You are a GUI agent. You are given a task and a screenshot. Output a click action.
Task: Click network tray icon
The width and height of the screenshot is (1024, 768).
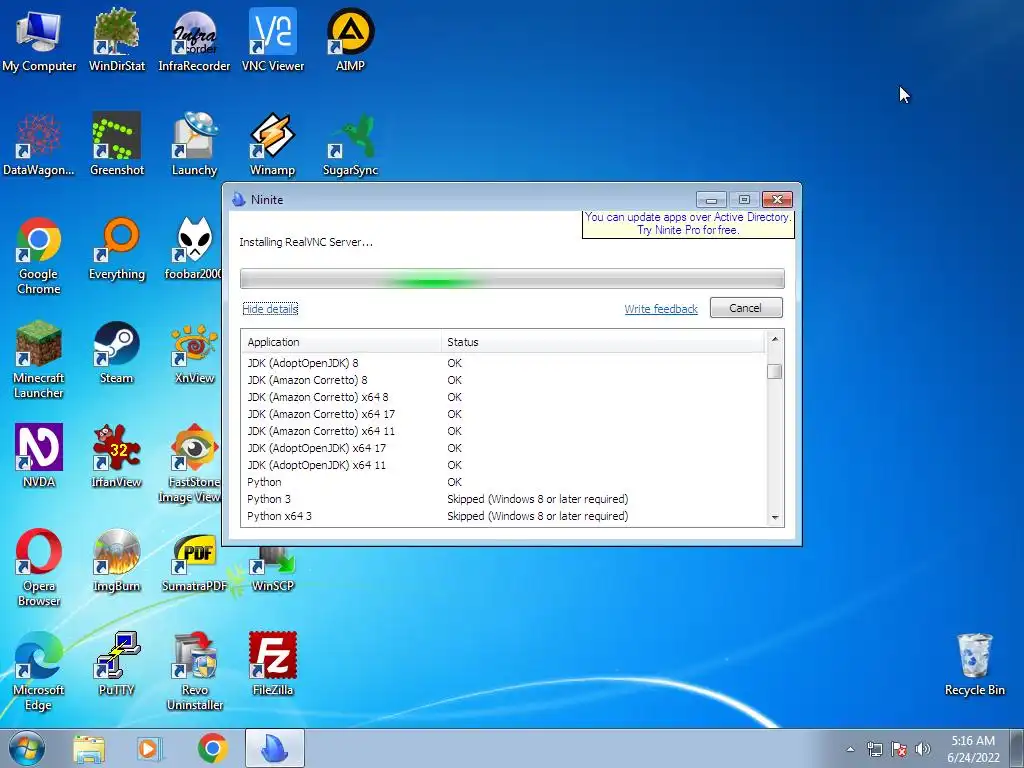tap(874, 749)
